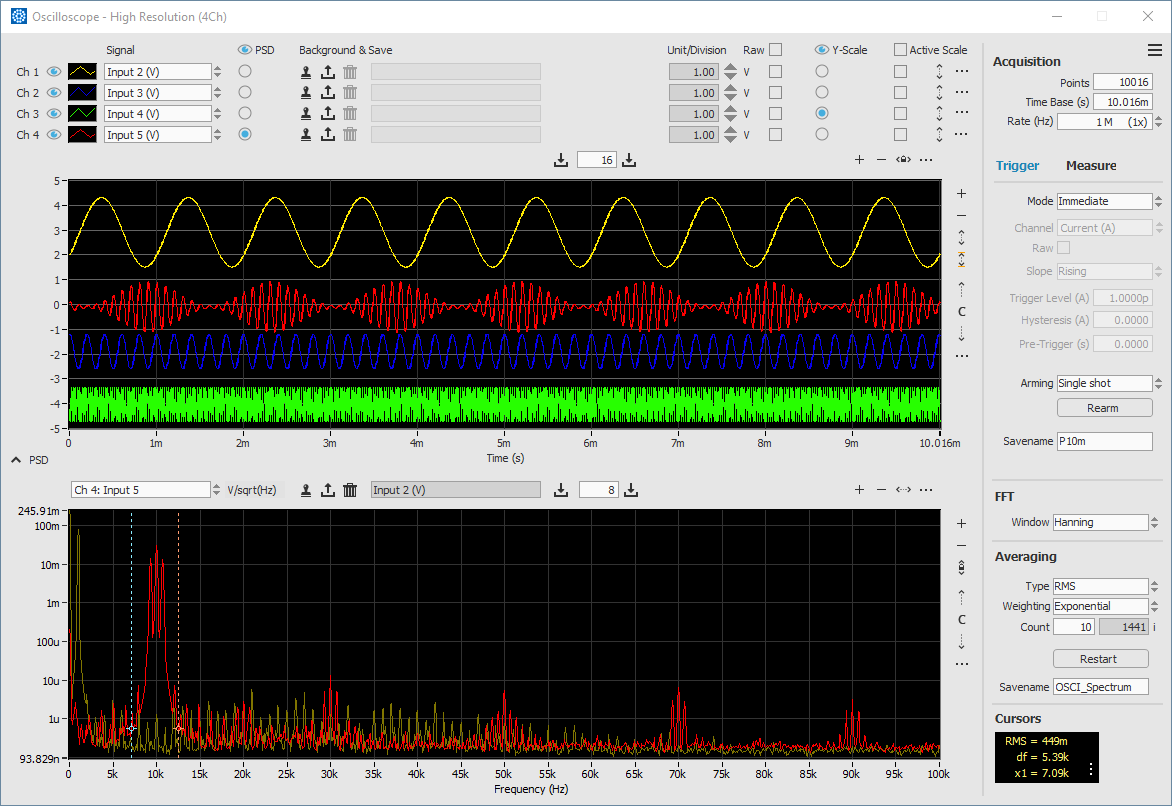Switch to the Measure tab
This screenshot has height=806, width=1172.
pyautogui.click(x=1091, y=166)
